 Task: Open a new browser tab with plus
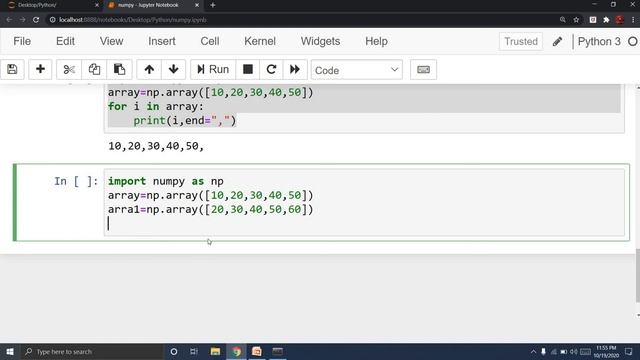point(213,5)
